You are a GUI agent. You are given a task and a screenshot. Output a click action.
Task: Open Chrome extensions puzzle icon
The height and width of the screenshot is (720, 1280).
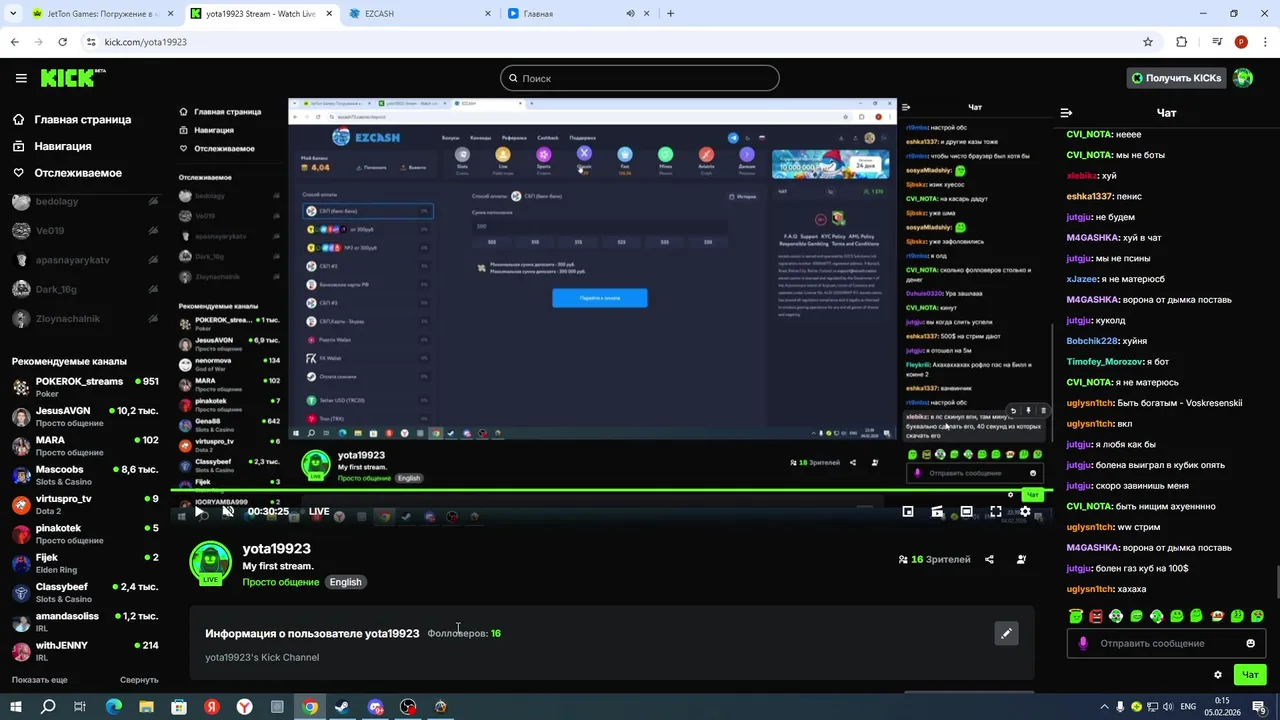1181,42
